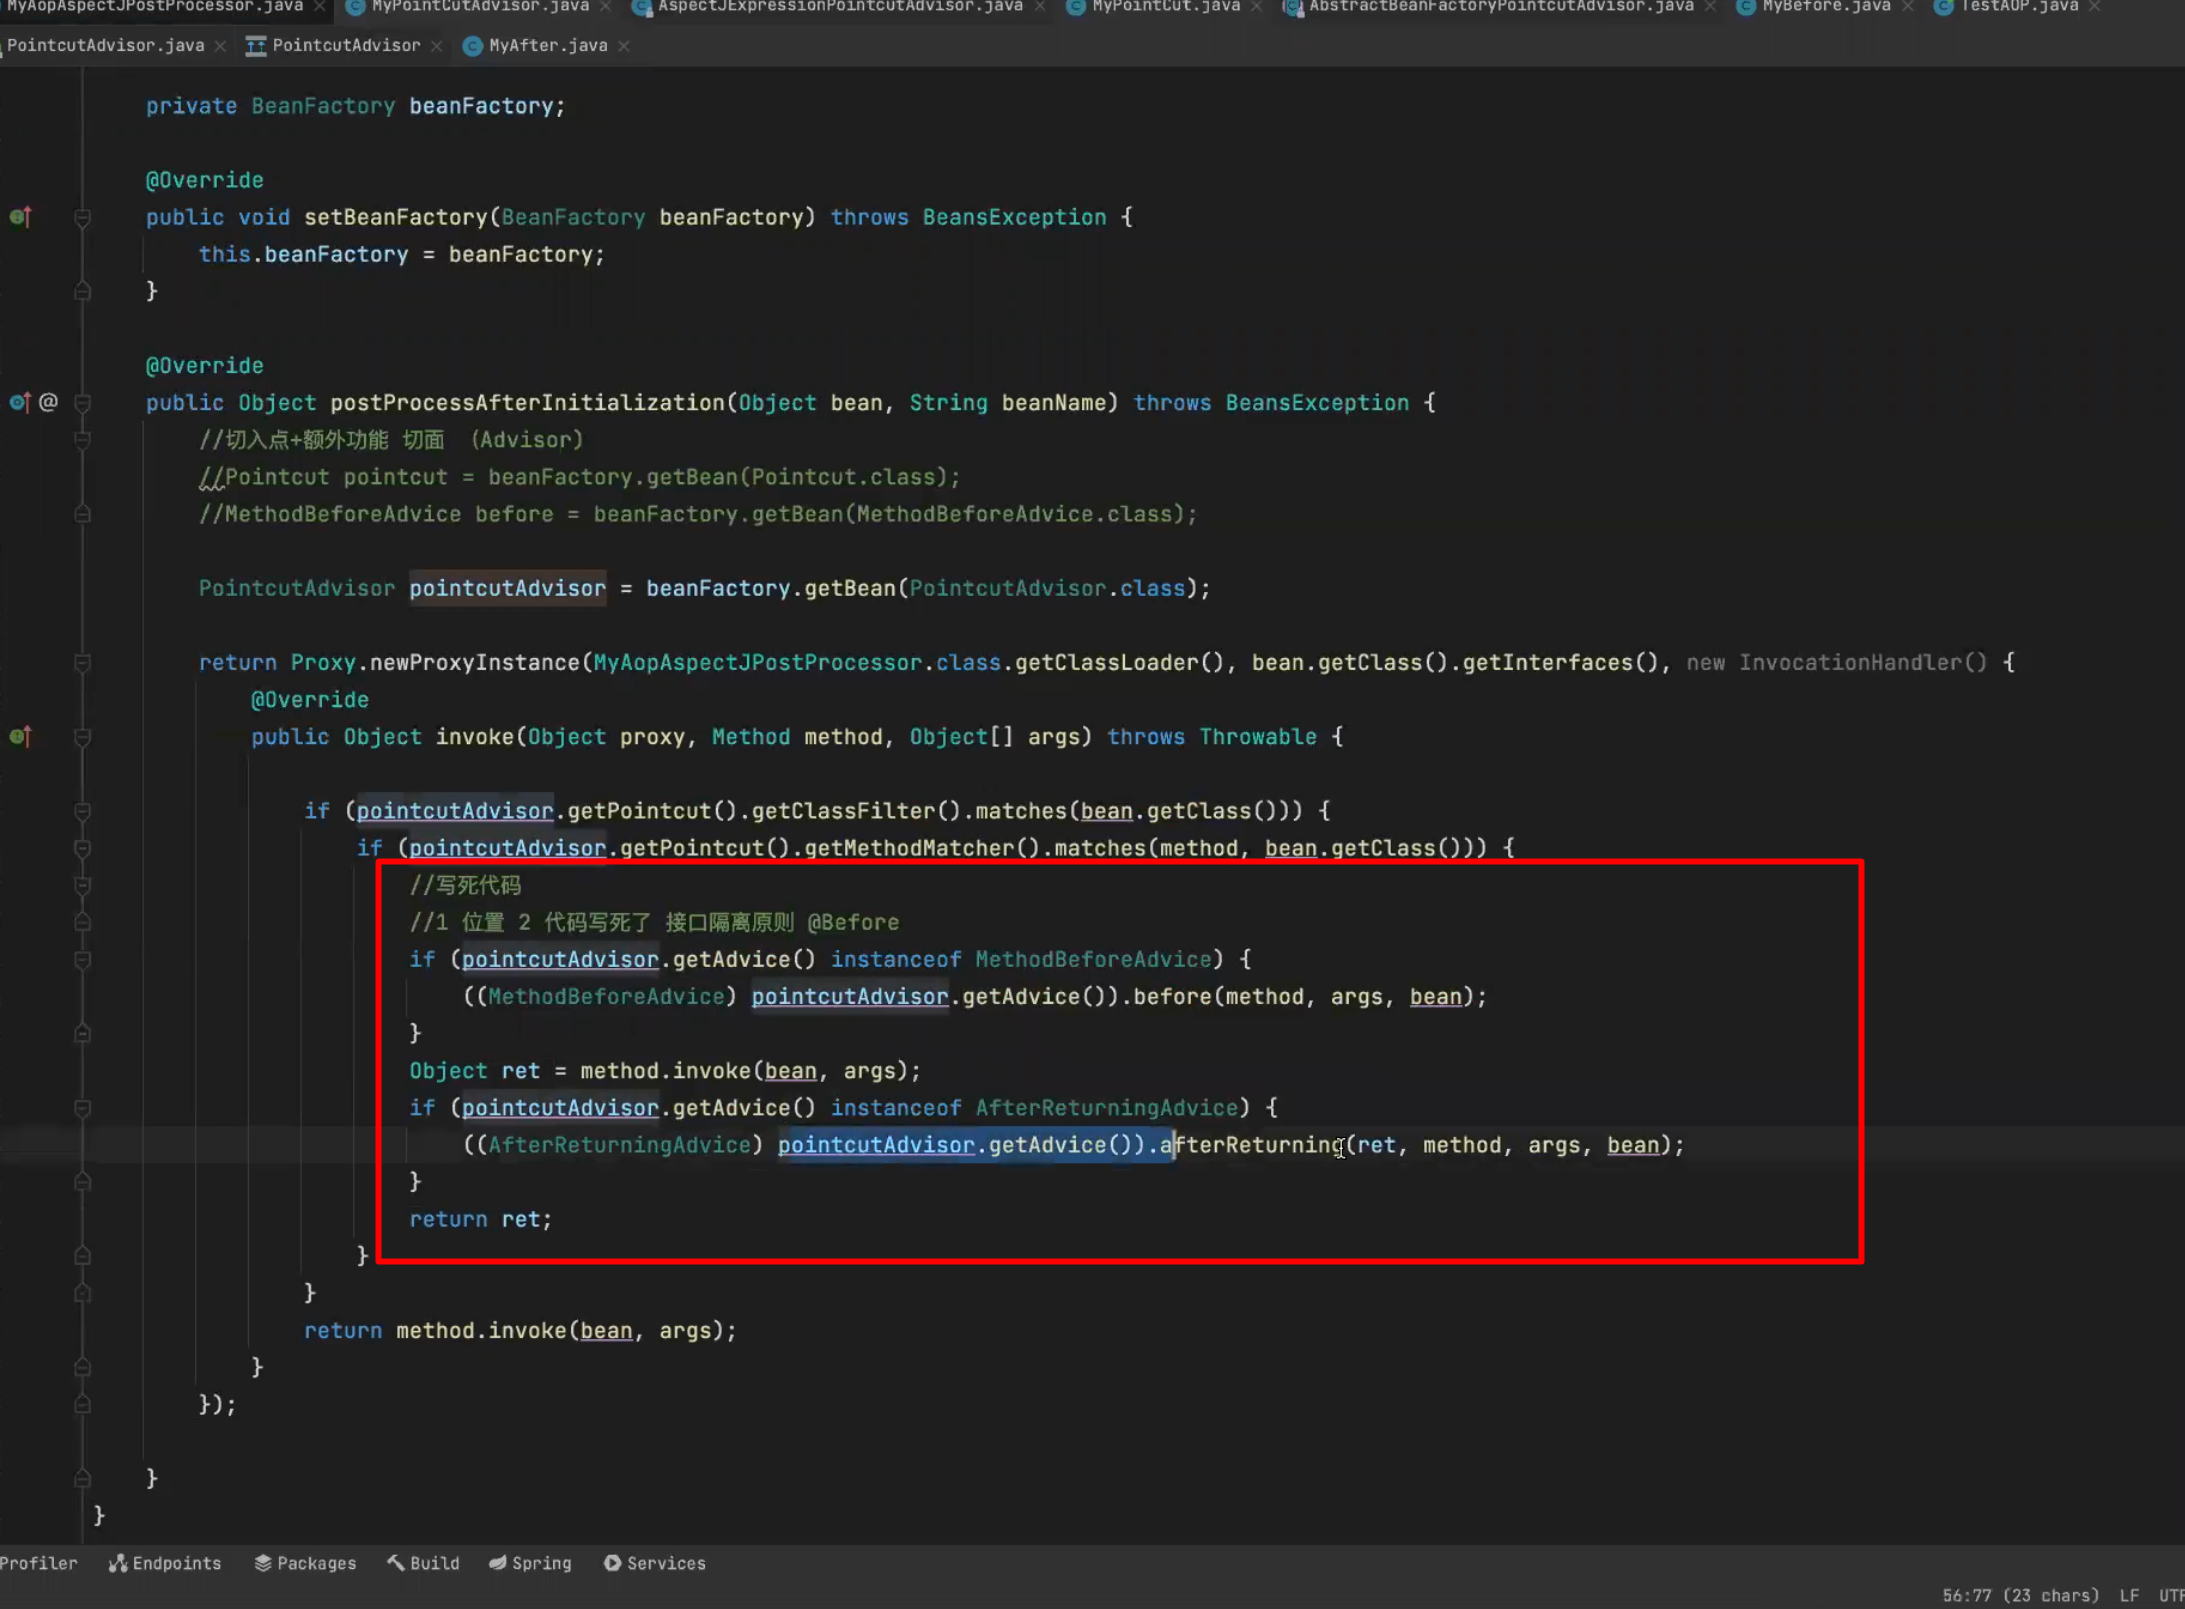Click the pointcutAdvisor variable declaration
This screenshot has width=2185, height=1609.
pos(507,588)
